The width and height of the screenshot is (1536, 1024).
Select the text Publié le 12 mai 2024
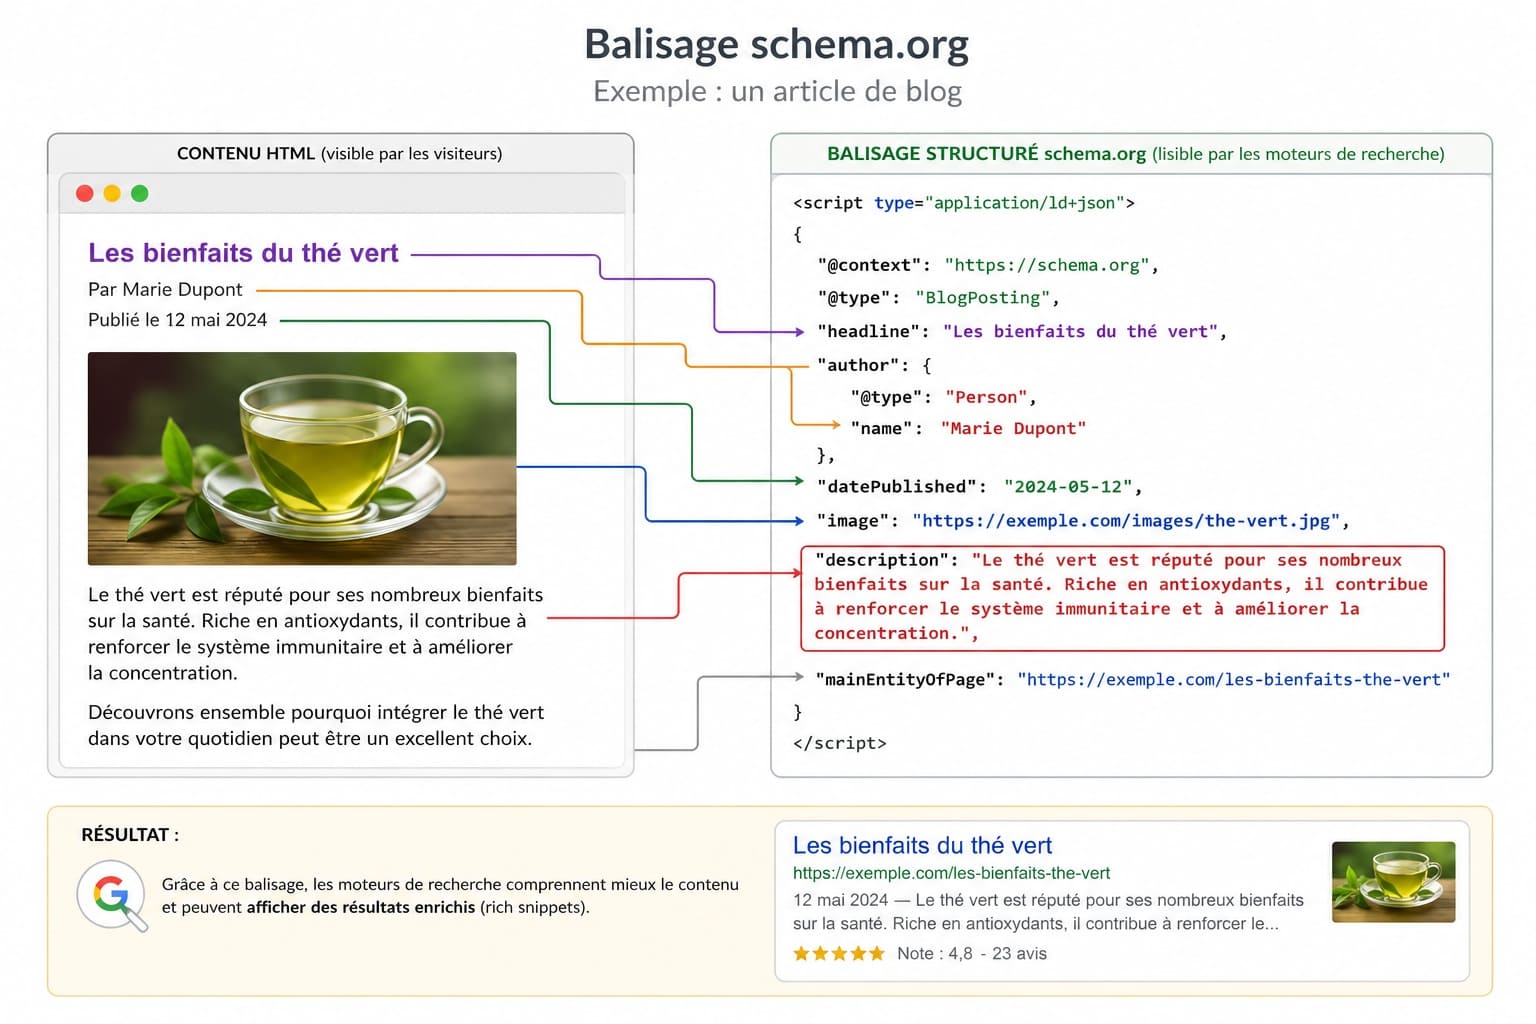tap(177, 320)
